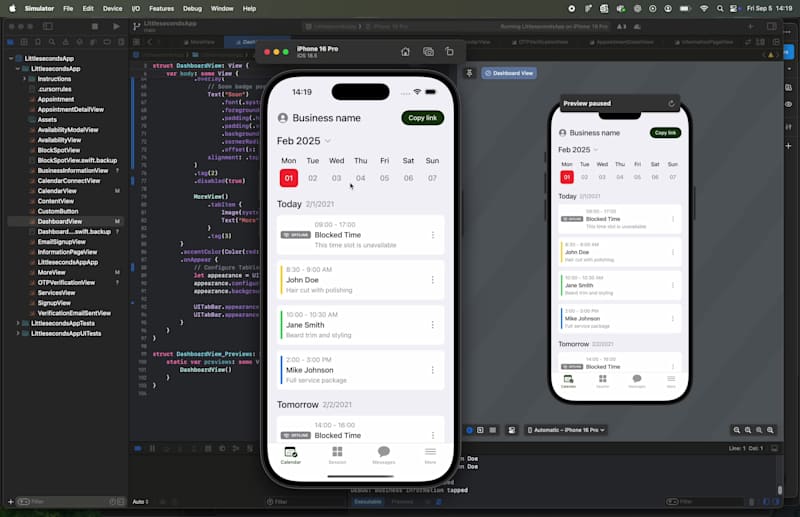Click the leftmost canvas zoom-out icon
800x517 pixels.
(737, 430)
